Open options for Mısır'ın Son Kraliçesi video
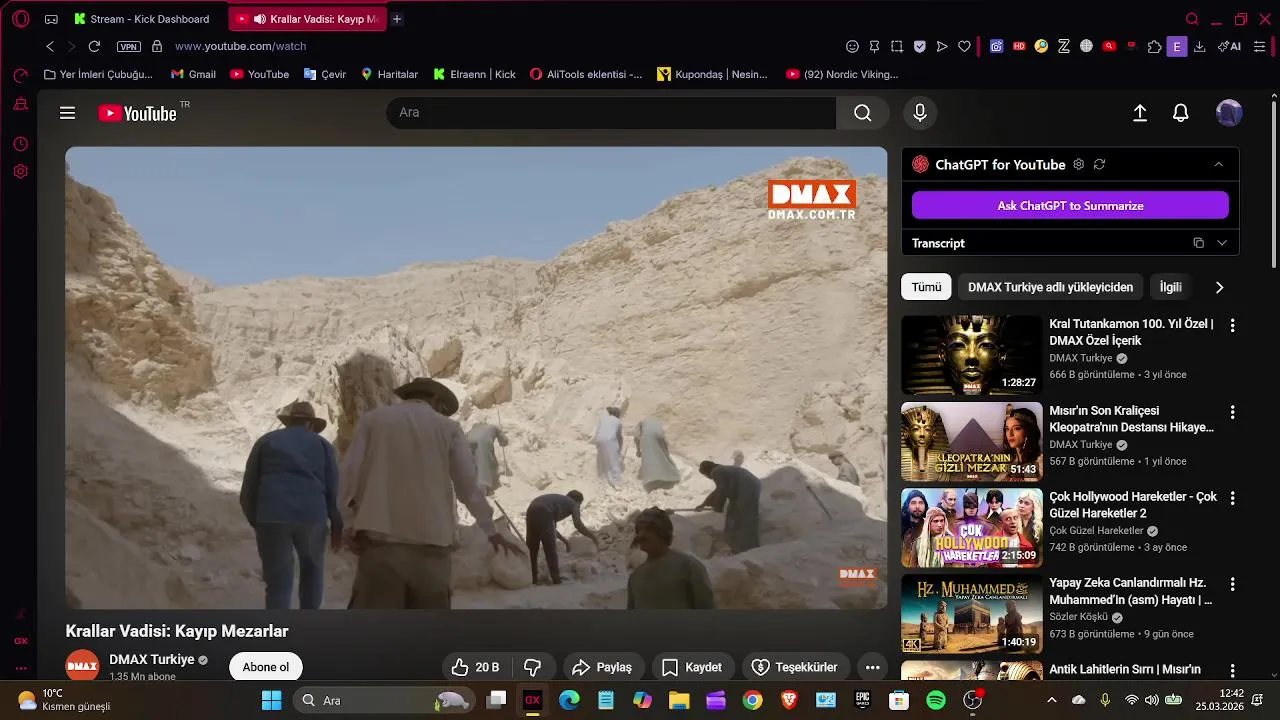Image resolution: width=1280 pixels, height=720 pixels. [x=1232, y=412]
